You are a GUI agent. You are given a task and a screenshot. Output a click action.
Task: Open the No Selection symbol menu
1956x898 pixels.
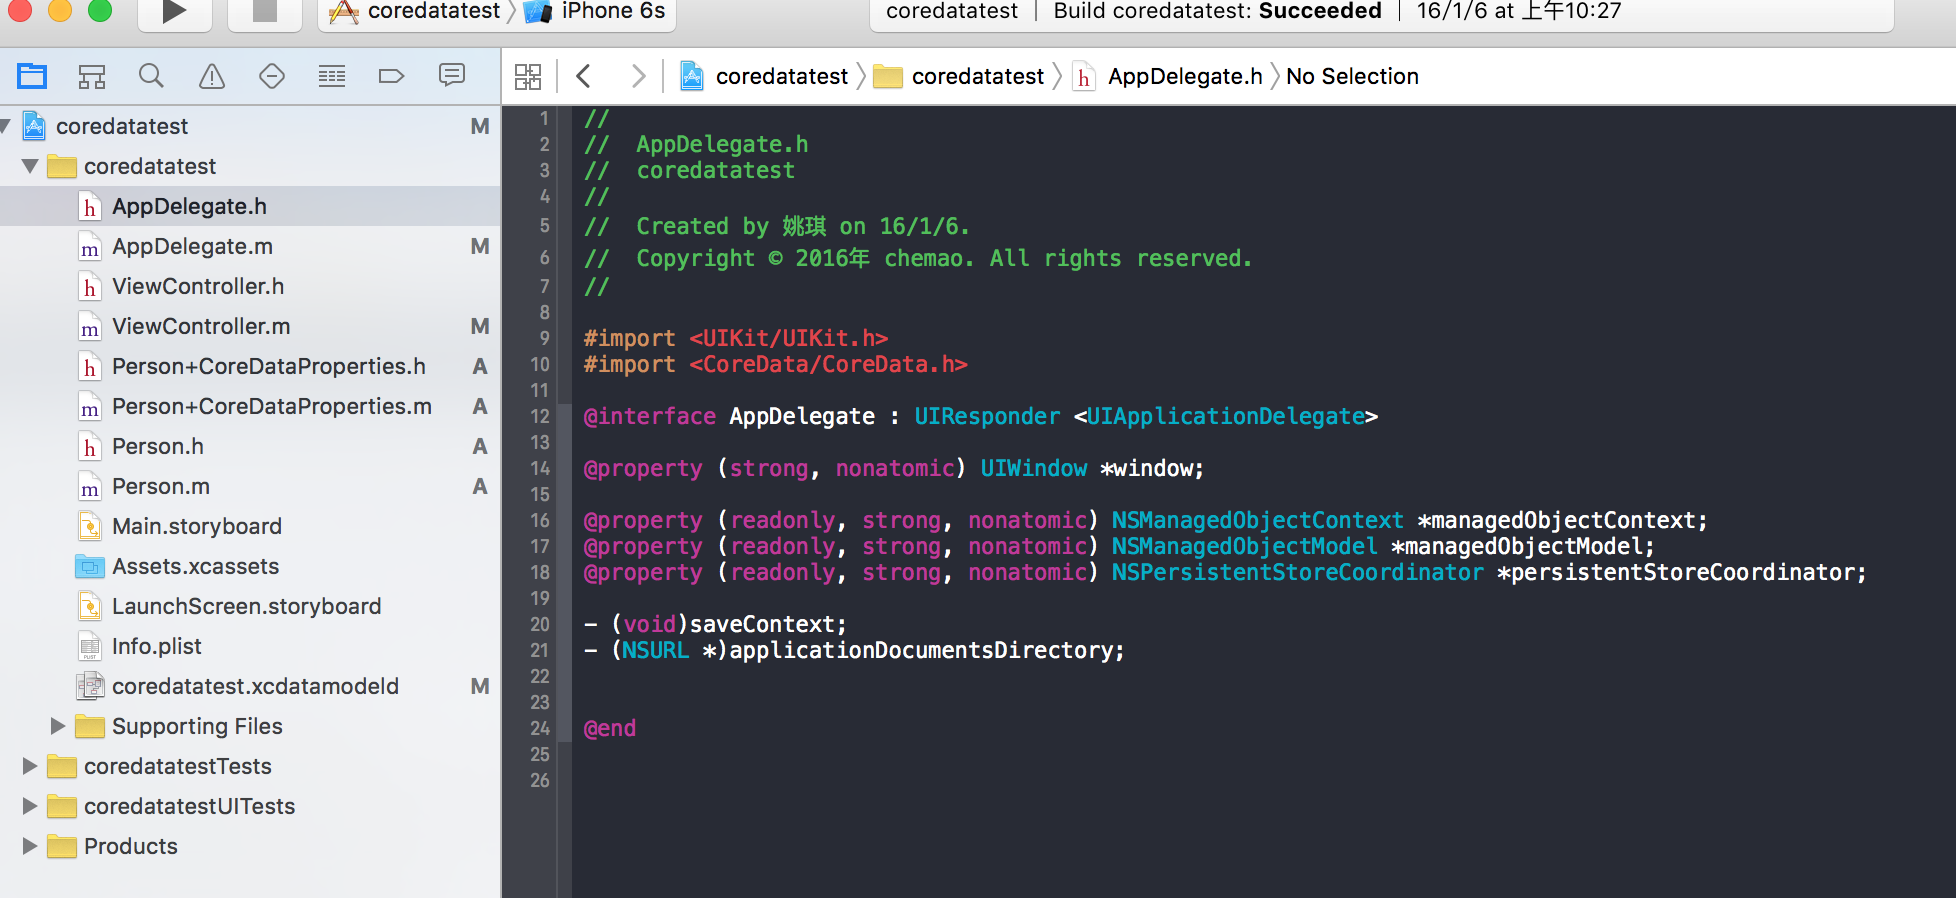[x=1352, y=77]
